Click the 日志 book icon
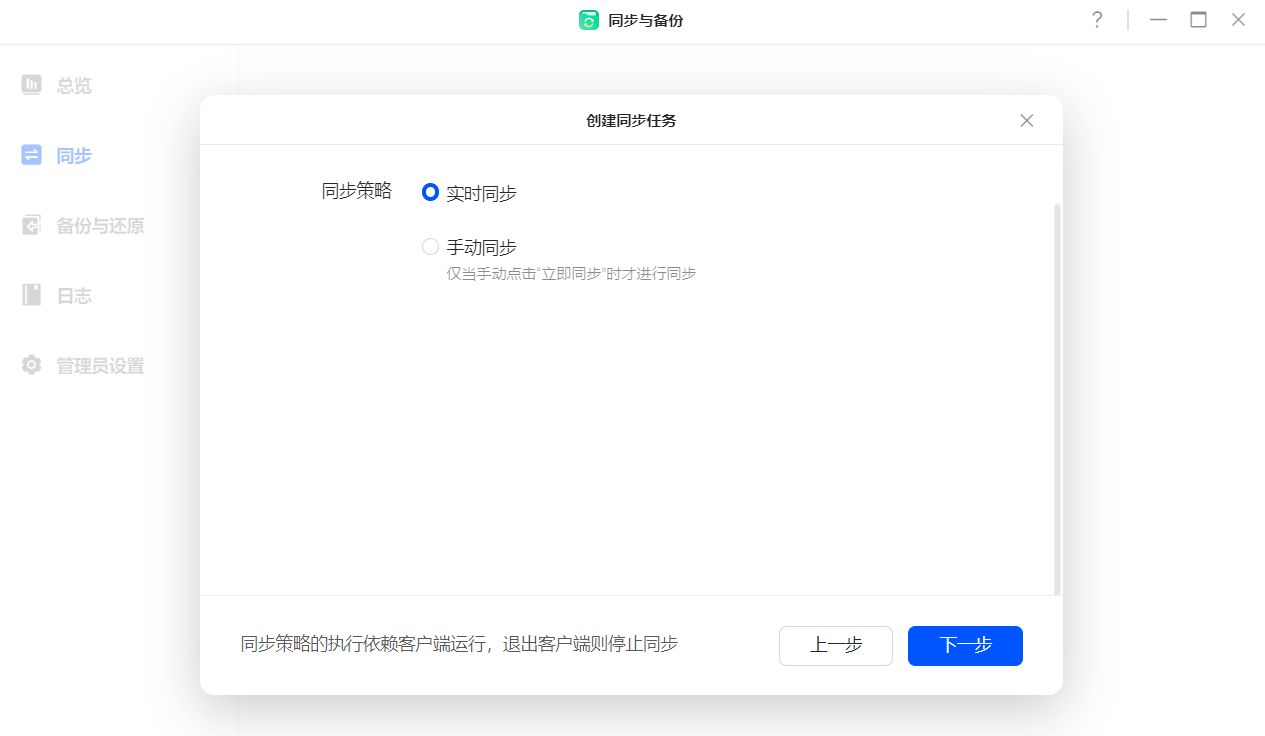 coord(31,294)
